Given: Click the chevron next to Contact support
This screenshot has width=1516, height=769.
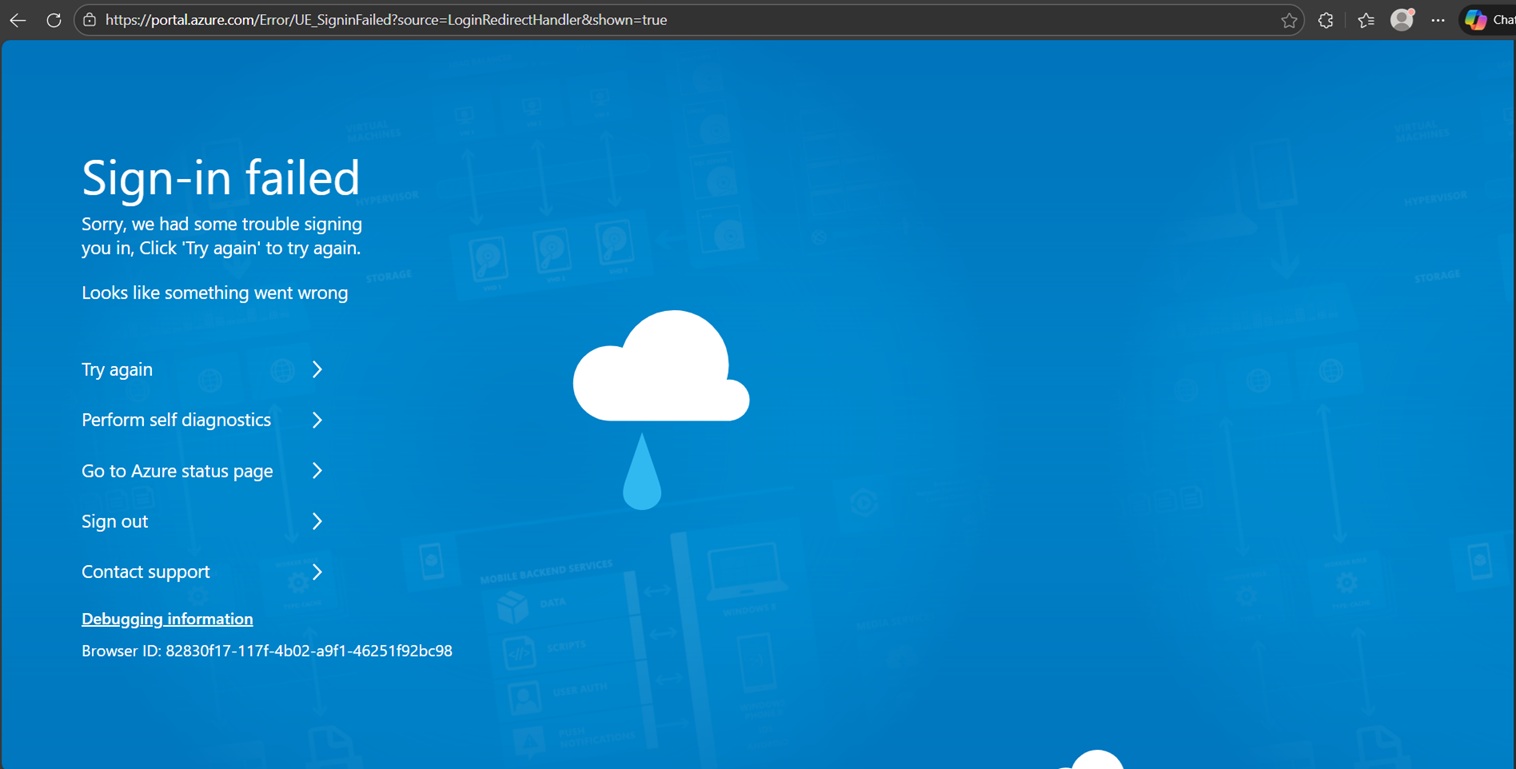Looking at the screenshot, I should click(317, 572).
